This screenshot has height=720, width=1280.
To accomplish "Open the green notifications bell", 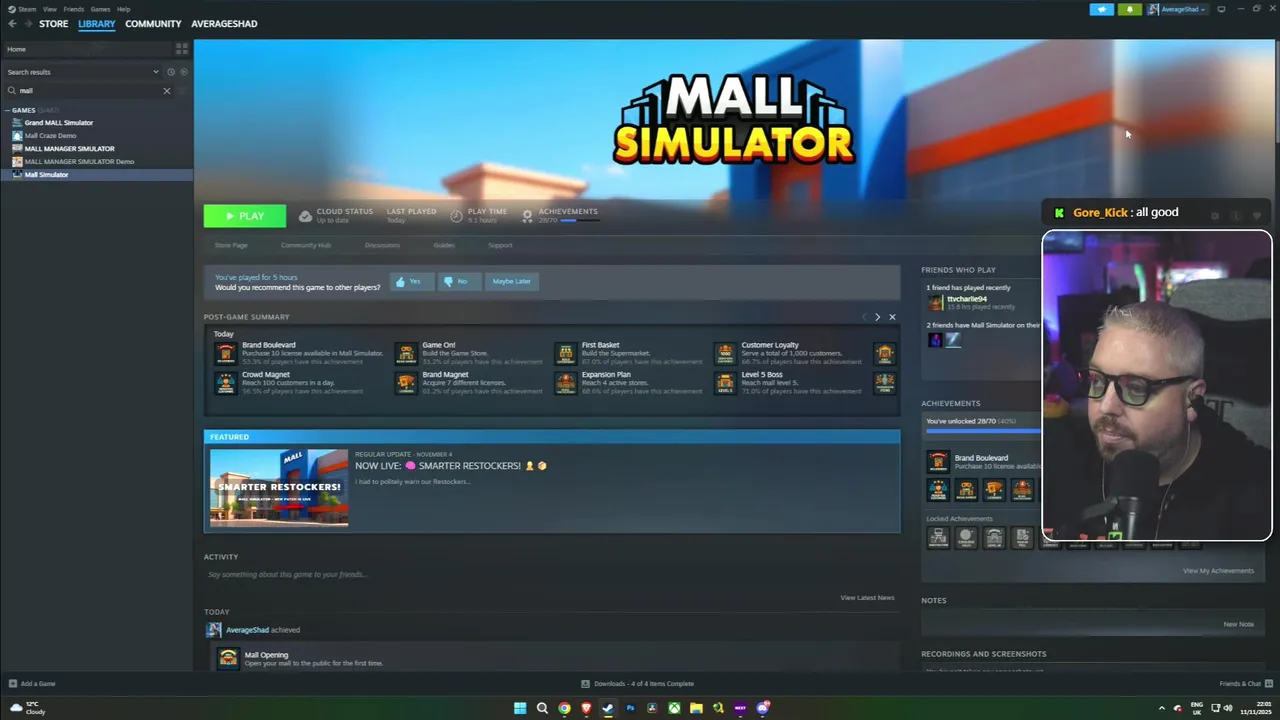I will [x=1130, y=9].
